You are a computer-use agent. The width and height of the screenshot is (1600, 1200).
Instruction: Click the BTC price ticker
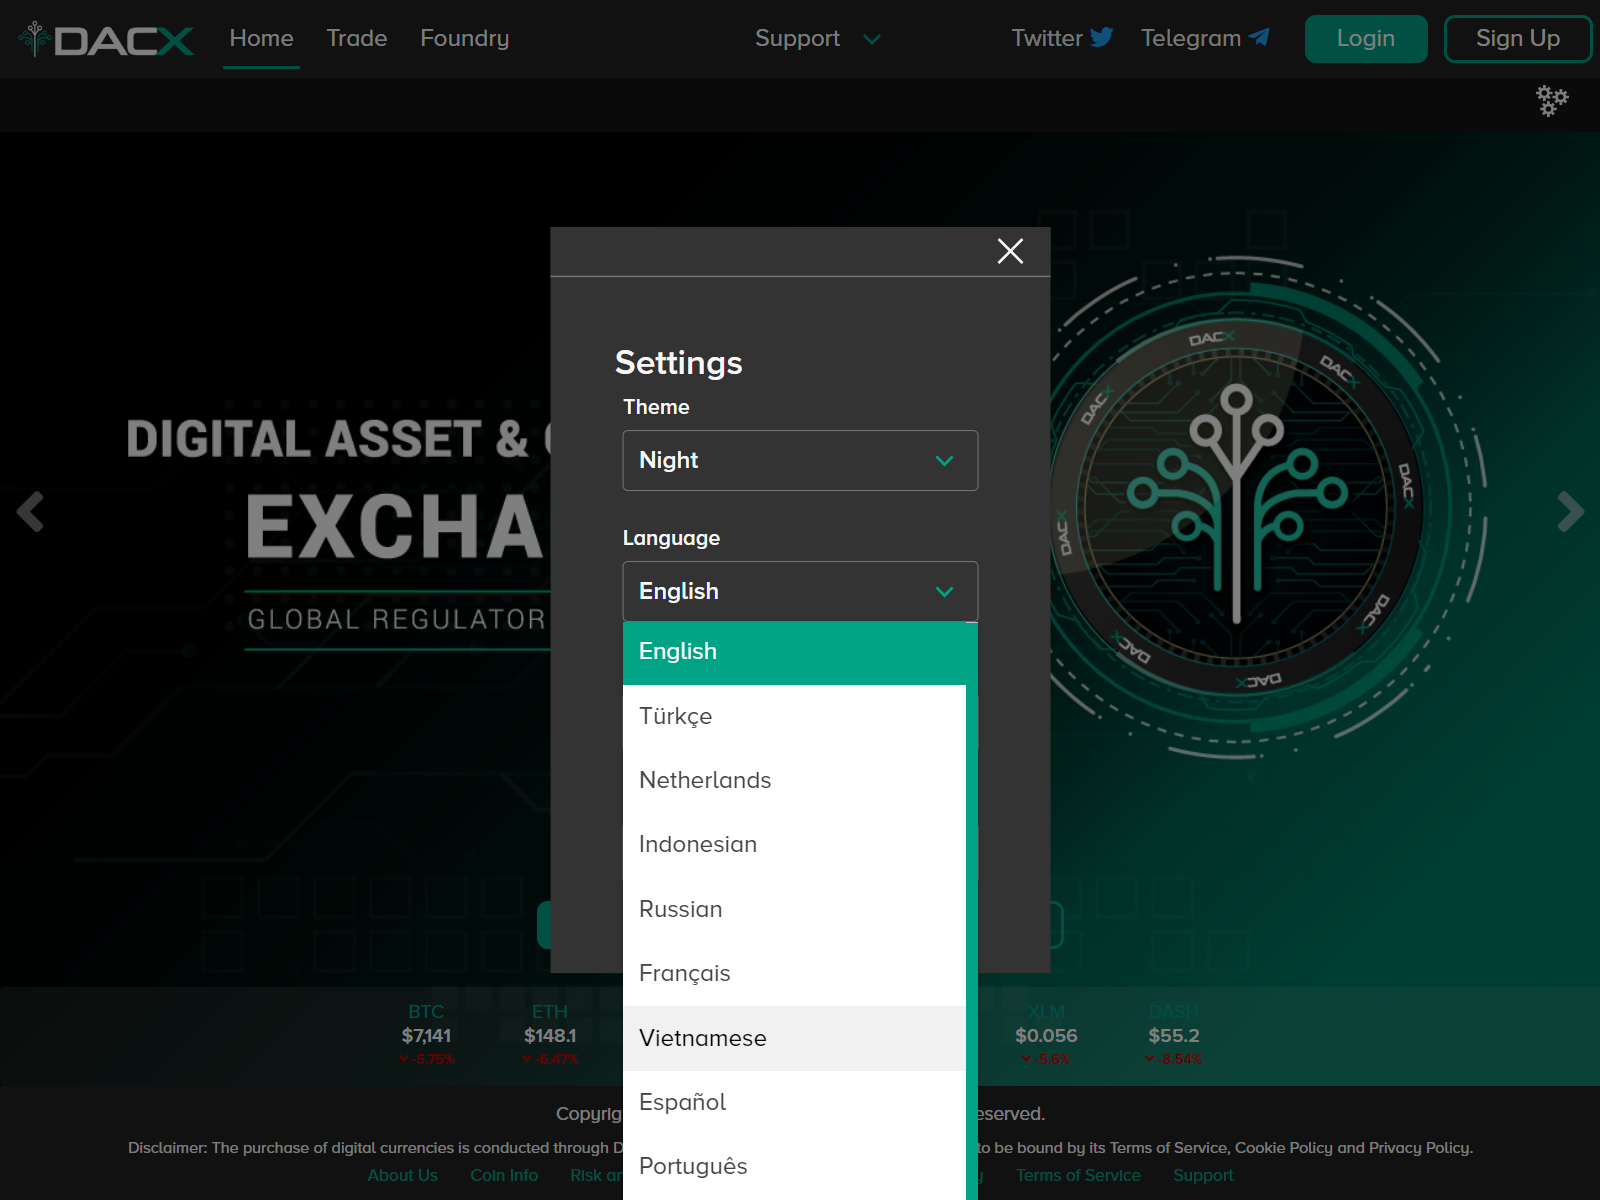(x=427, y=1035)
